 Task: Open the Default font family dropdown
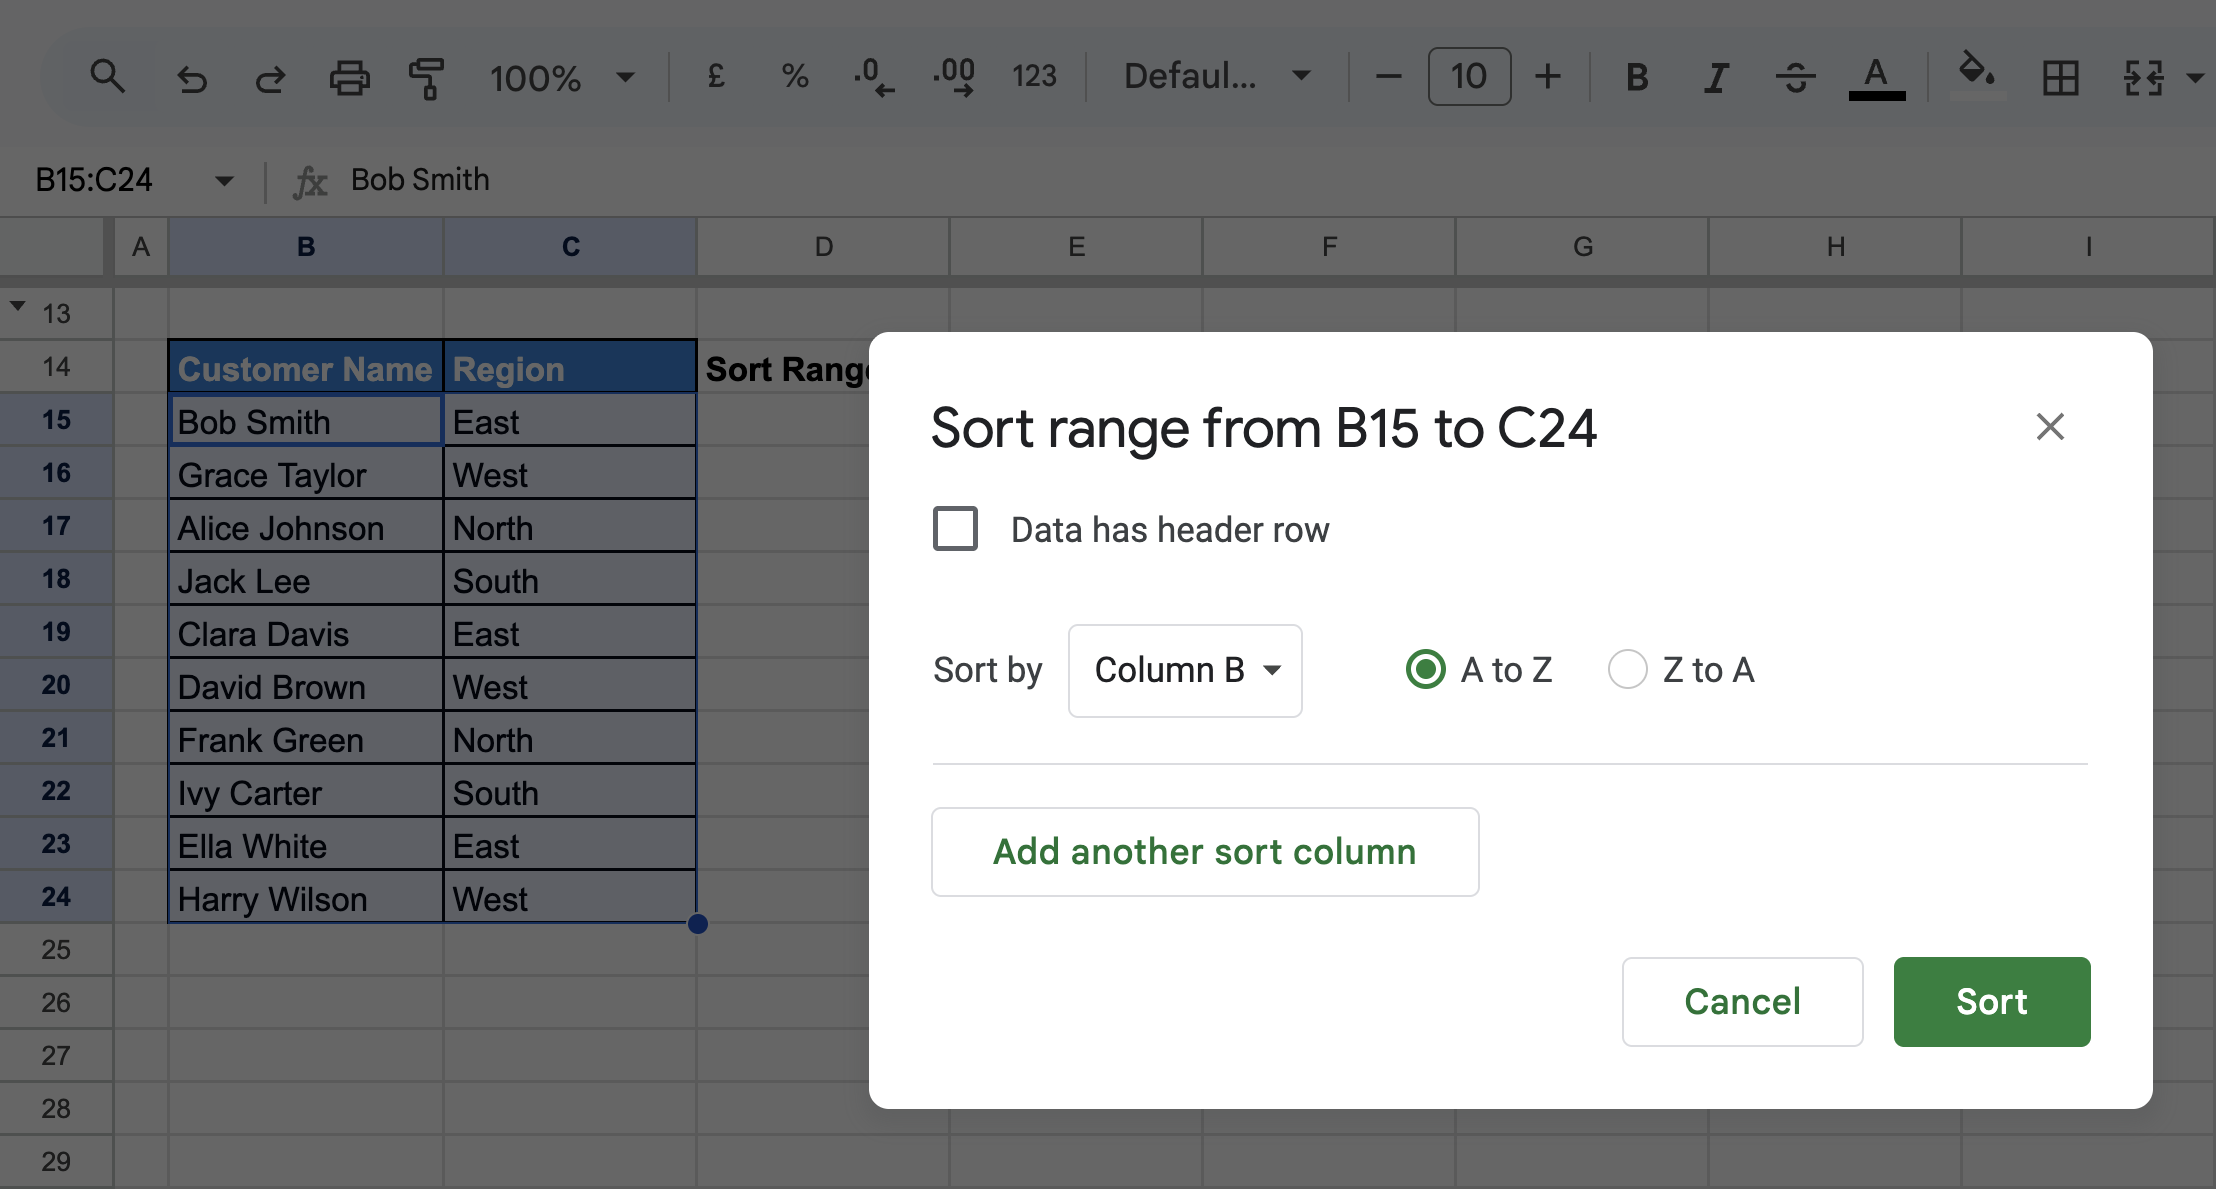click(1216, 76)
